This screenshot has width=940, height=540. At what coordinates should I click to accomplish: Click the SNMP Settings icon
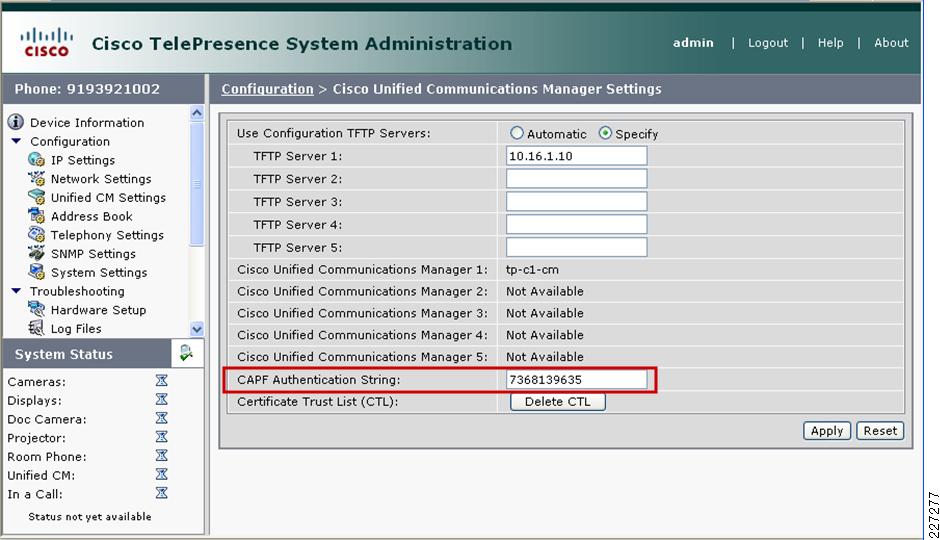coord(36,254)
